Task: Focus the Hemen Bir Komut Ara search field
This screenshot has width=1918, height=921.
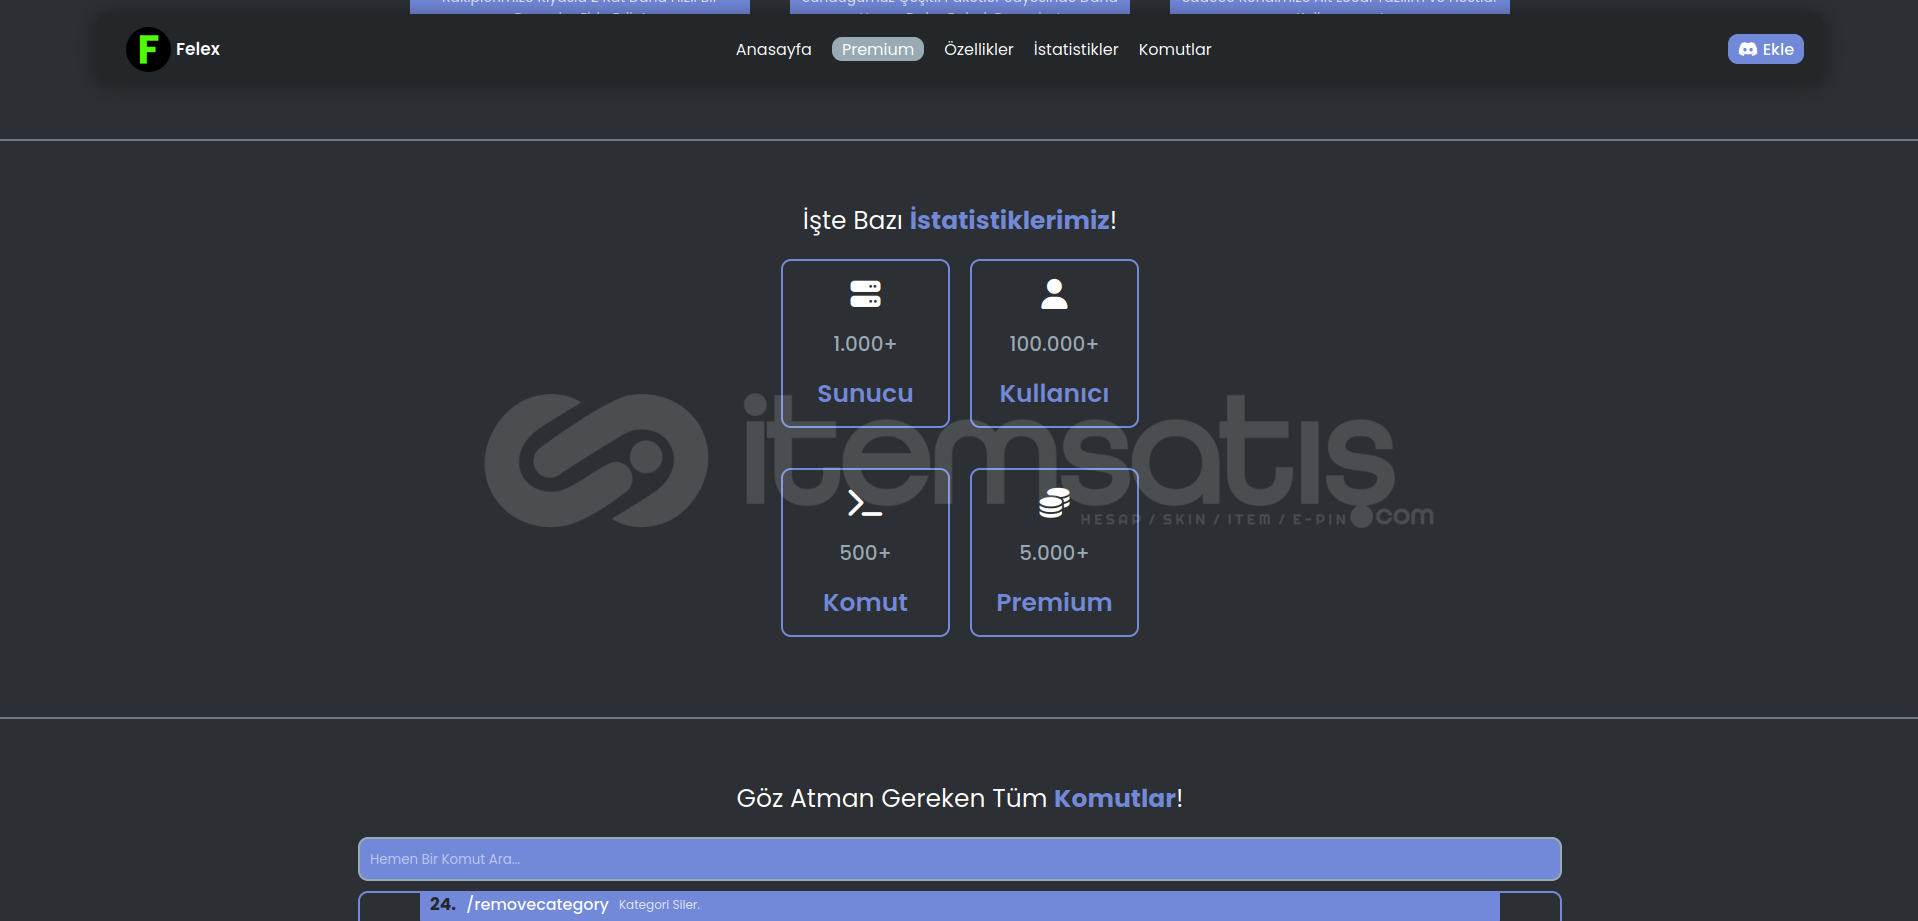Action: [960, 859]
